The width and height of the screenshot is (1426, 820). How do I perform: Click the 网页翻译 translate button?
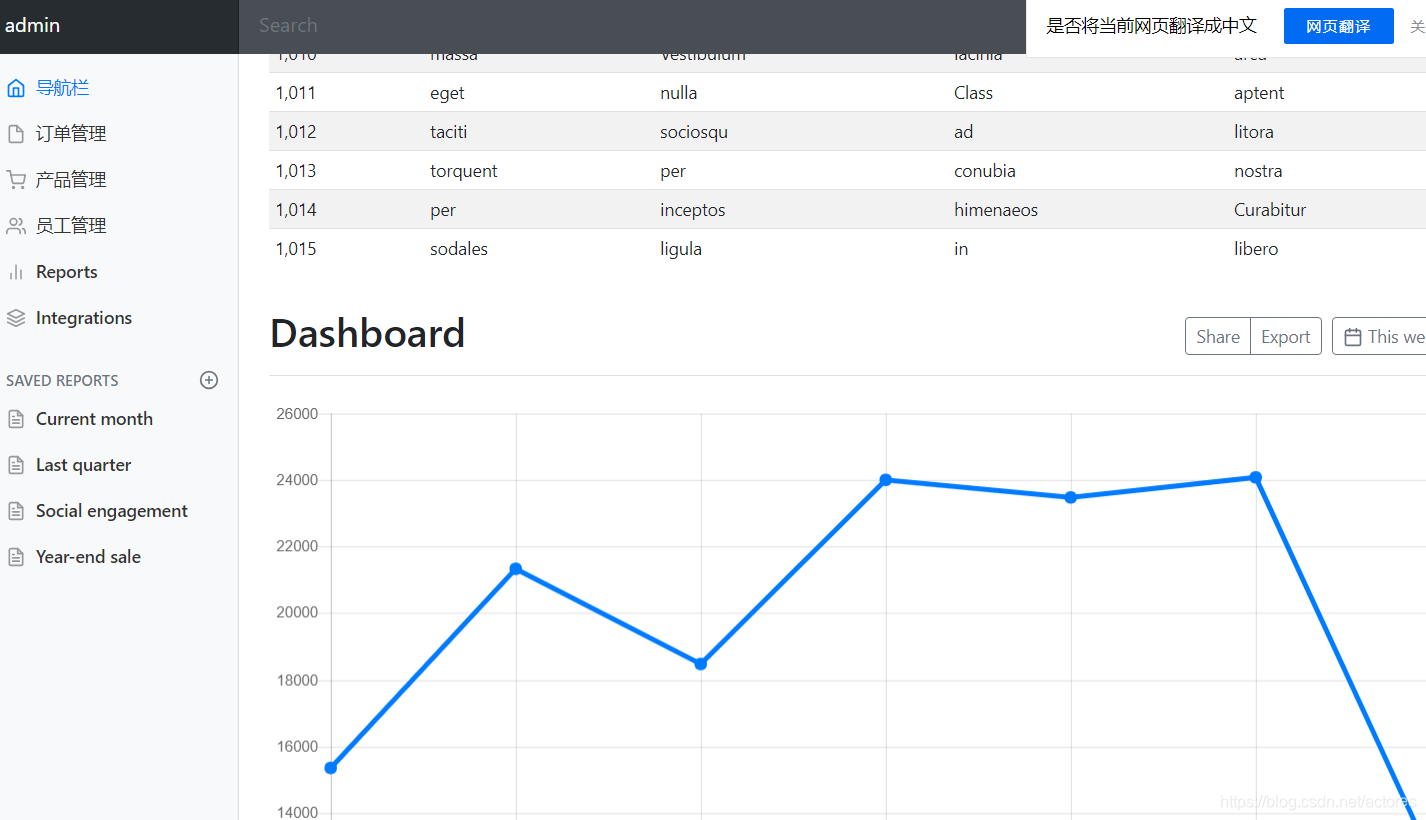(x=1338, y=27)
